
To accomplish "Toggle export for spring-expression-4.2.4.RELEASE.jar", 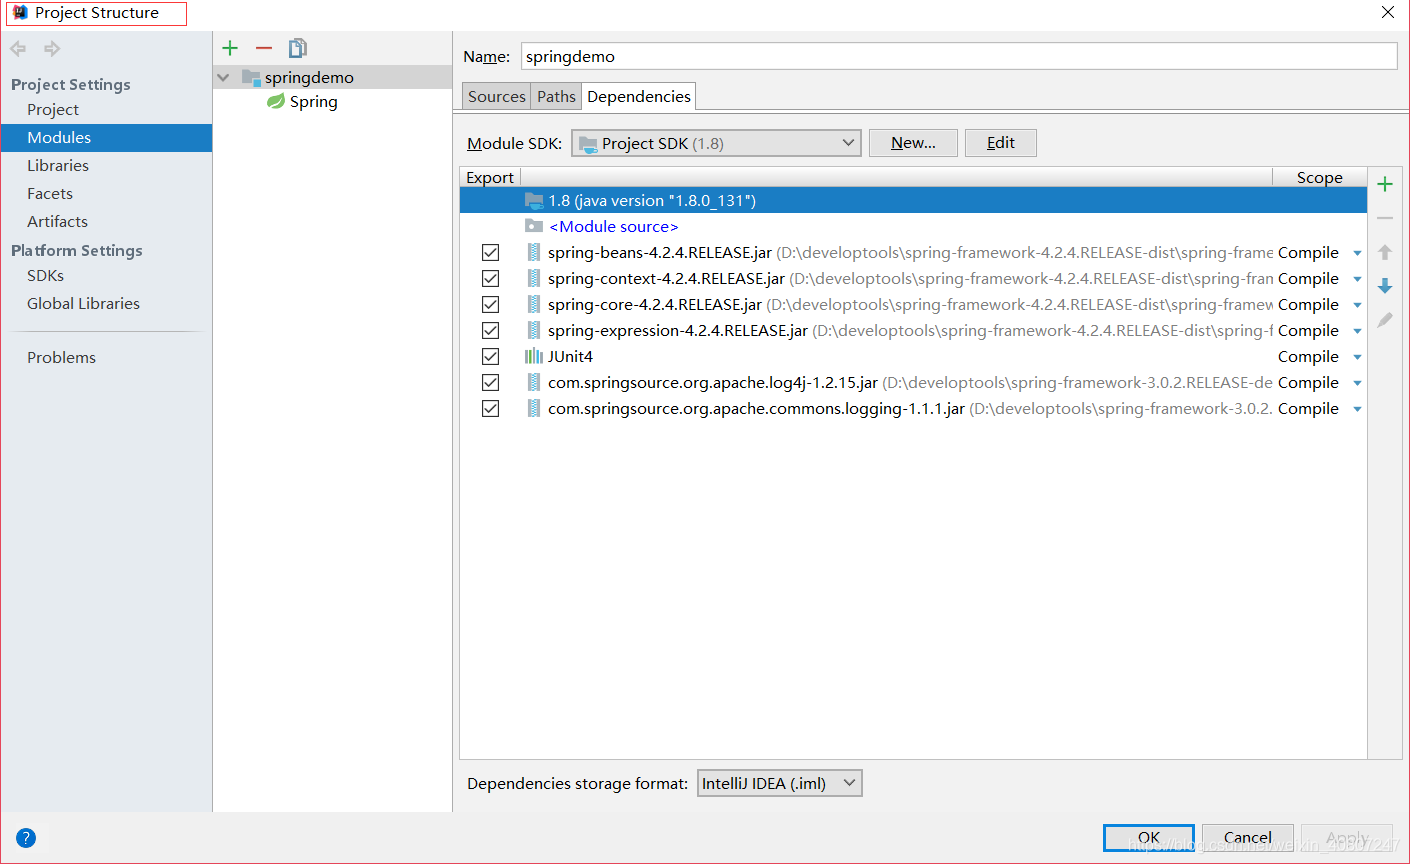I will (x=490, y=330).
